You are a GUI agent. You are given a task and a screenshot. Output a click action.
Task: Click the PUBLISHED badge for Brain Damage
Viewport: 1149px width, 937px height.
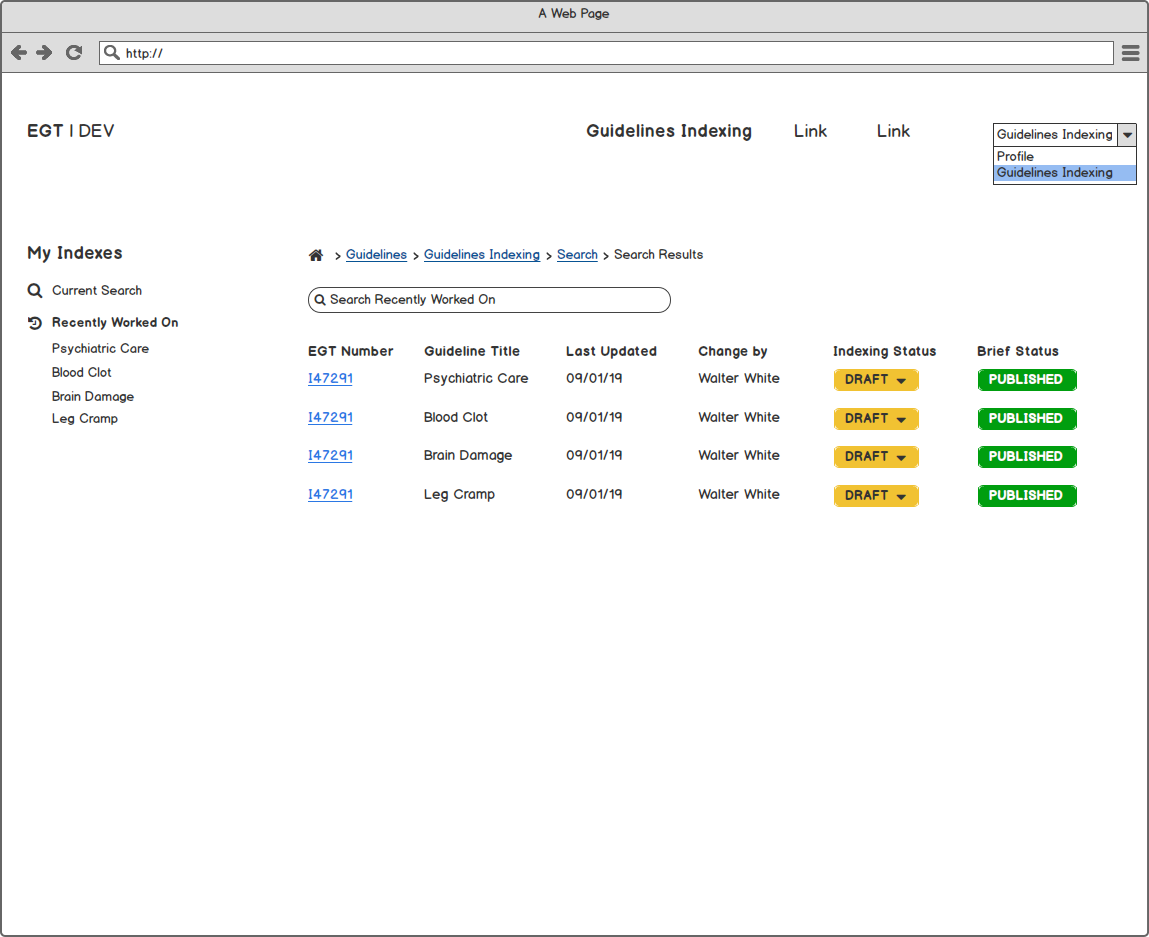(1026, 457)
